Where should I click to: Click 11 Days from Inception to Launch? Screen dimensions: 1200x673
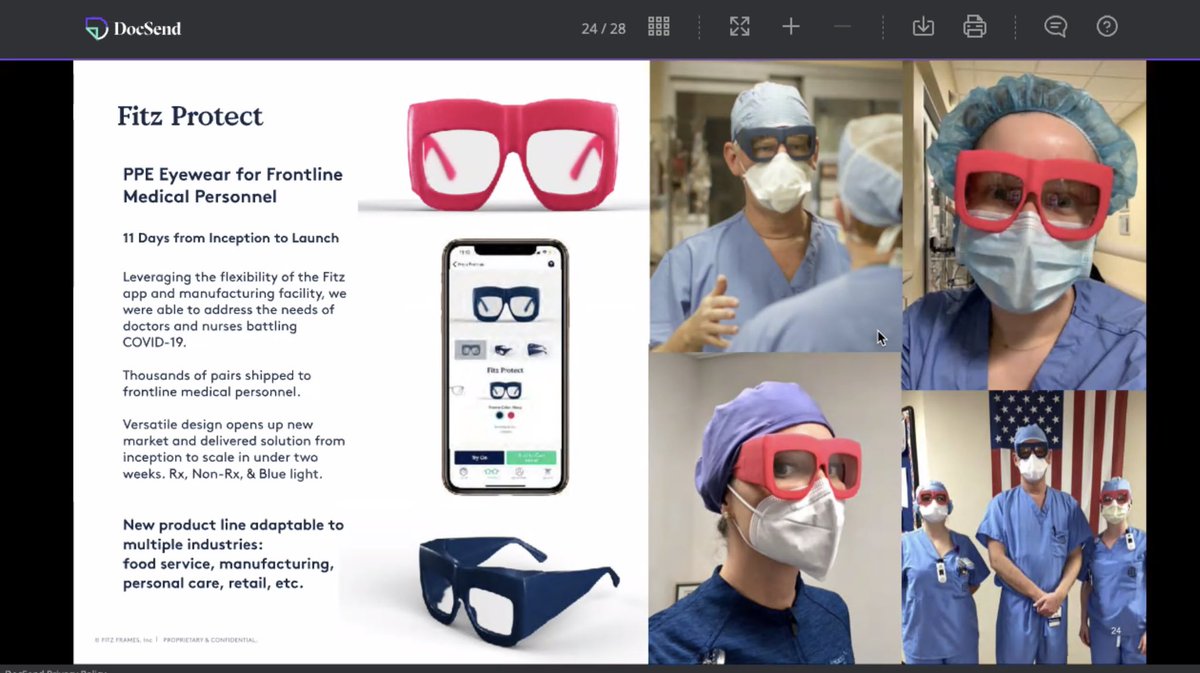click(x=231, y=238)
